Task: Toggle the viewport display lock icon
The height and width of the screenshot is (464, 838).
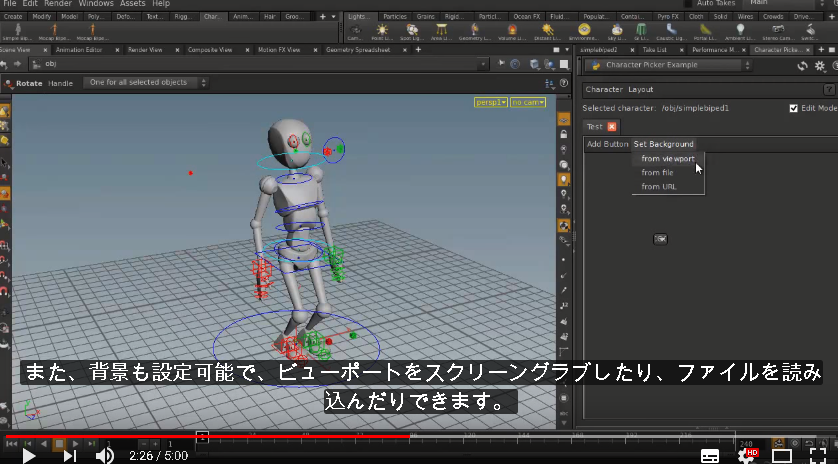Action: point(564,134)
